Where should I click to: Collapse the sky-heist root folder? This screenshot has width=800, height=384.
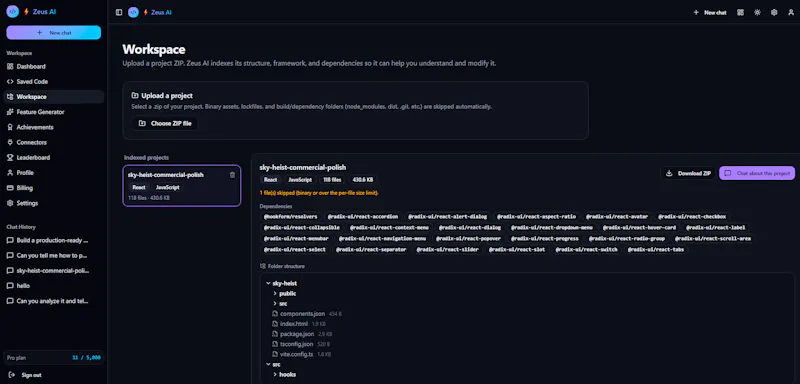point(268,283)
